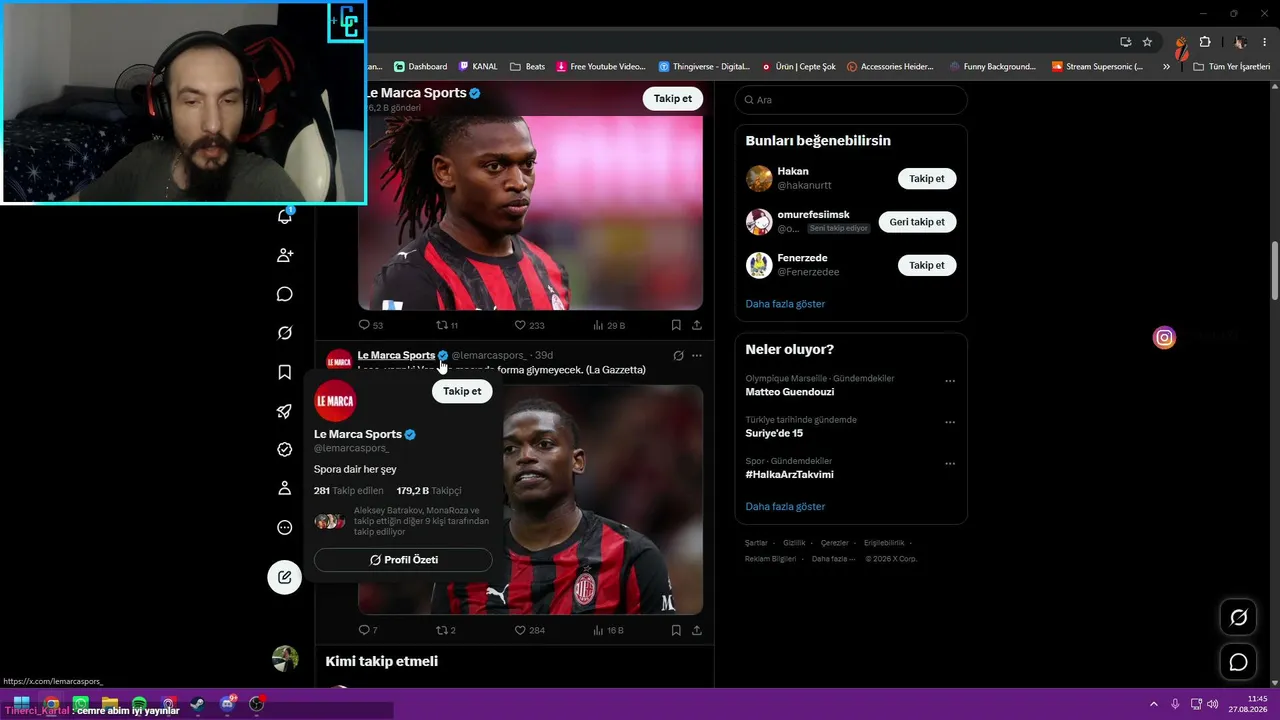Bookmark the post with 284 likes
Image resolution: width=1280 pixels, height=720 pixels.
[676, 630]
